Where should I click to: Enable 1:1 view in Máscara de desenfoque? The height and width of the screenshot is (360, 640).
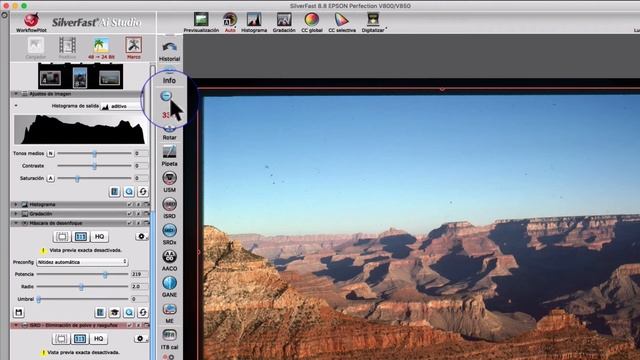81,237
